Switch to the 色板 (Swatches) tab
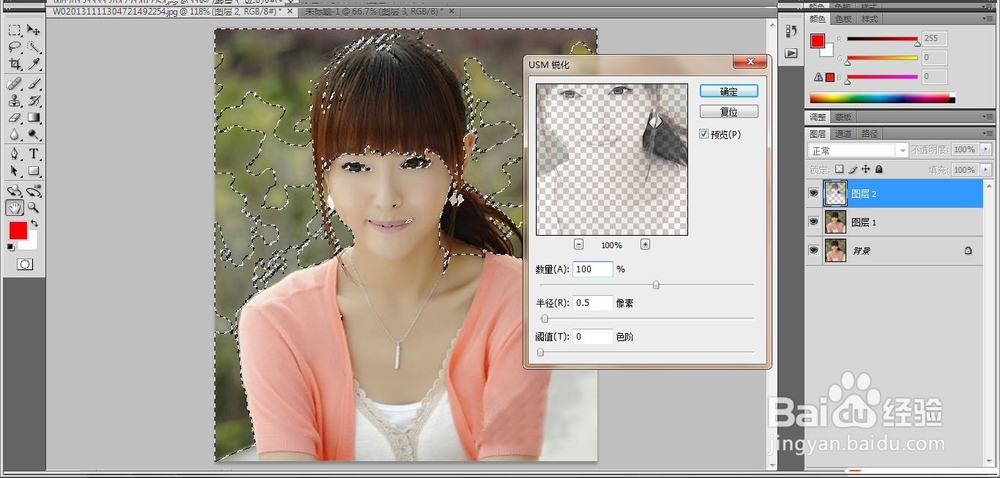The height and width of the screenshot is (478, 1000). click(x=844, y=19)
